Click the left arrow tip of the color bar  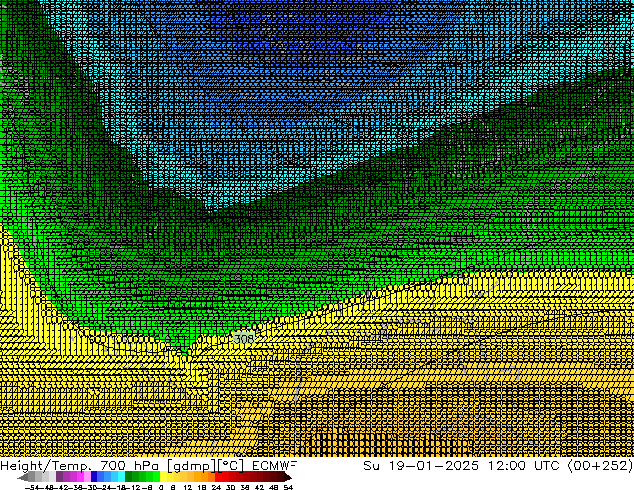tap(21, 477)
